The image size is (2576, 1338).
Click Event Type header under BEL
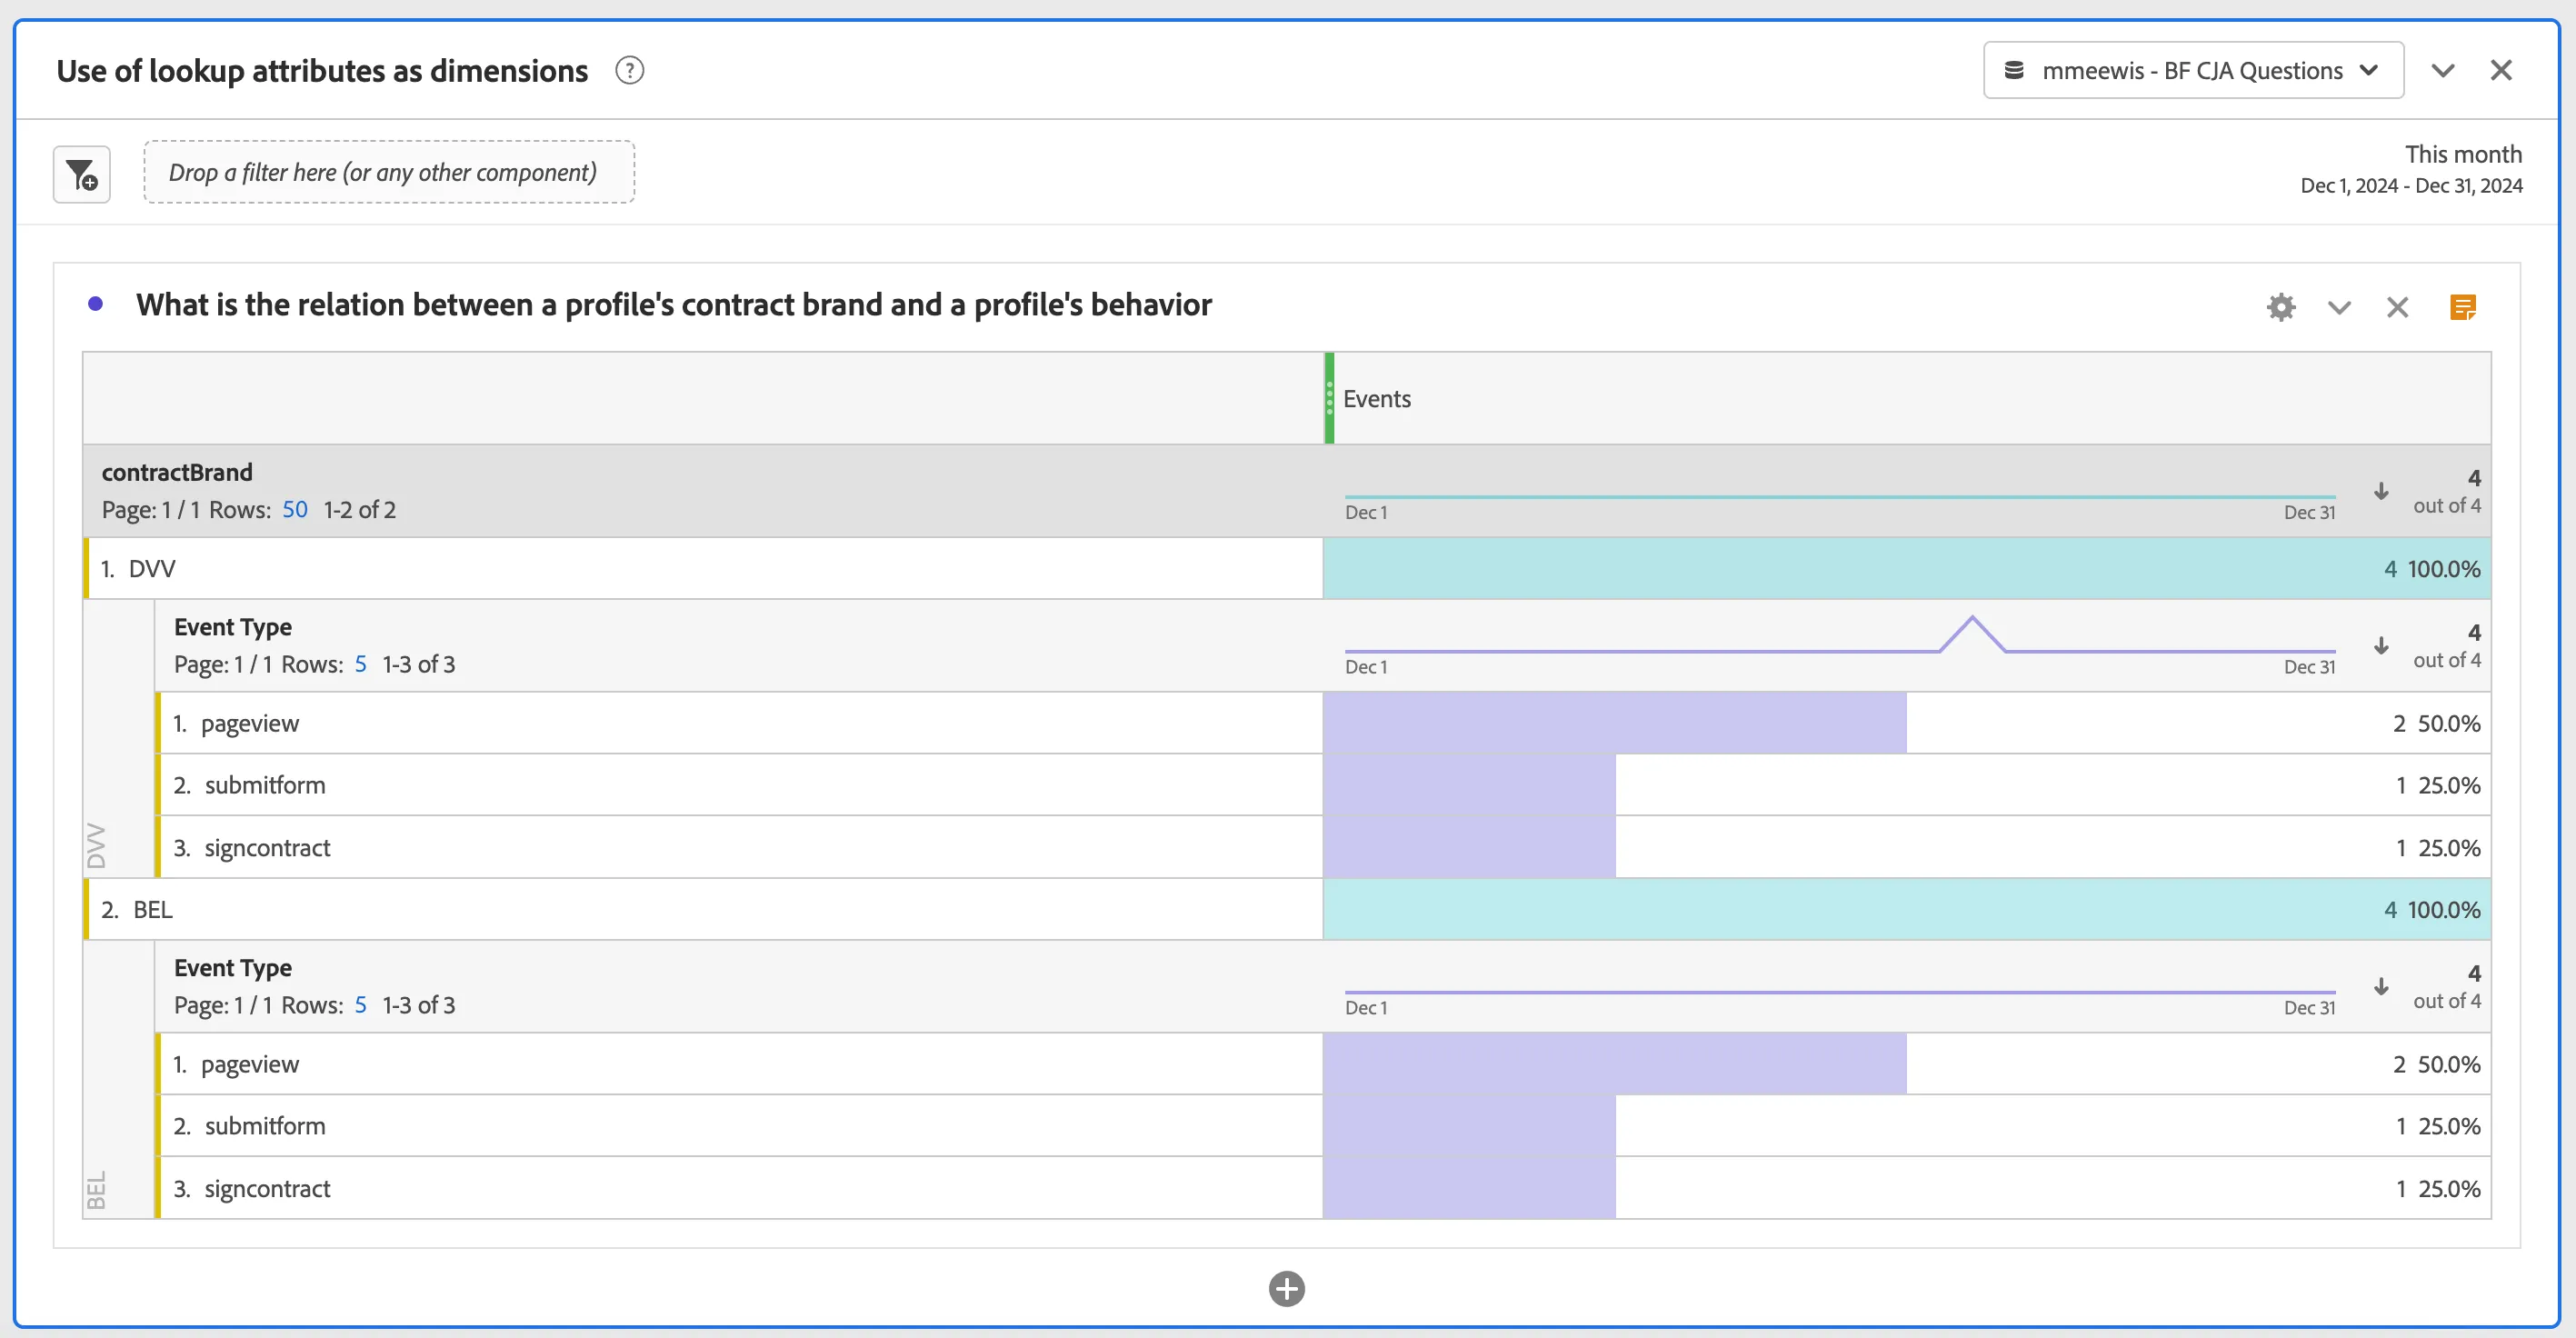coord(233,968)
